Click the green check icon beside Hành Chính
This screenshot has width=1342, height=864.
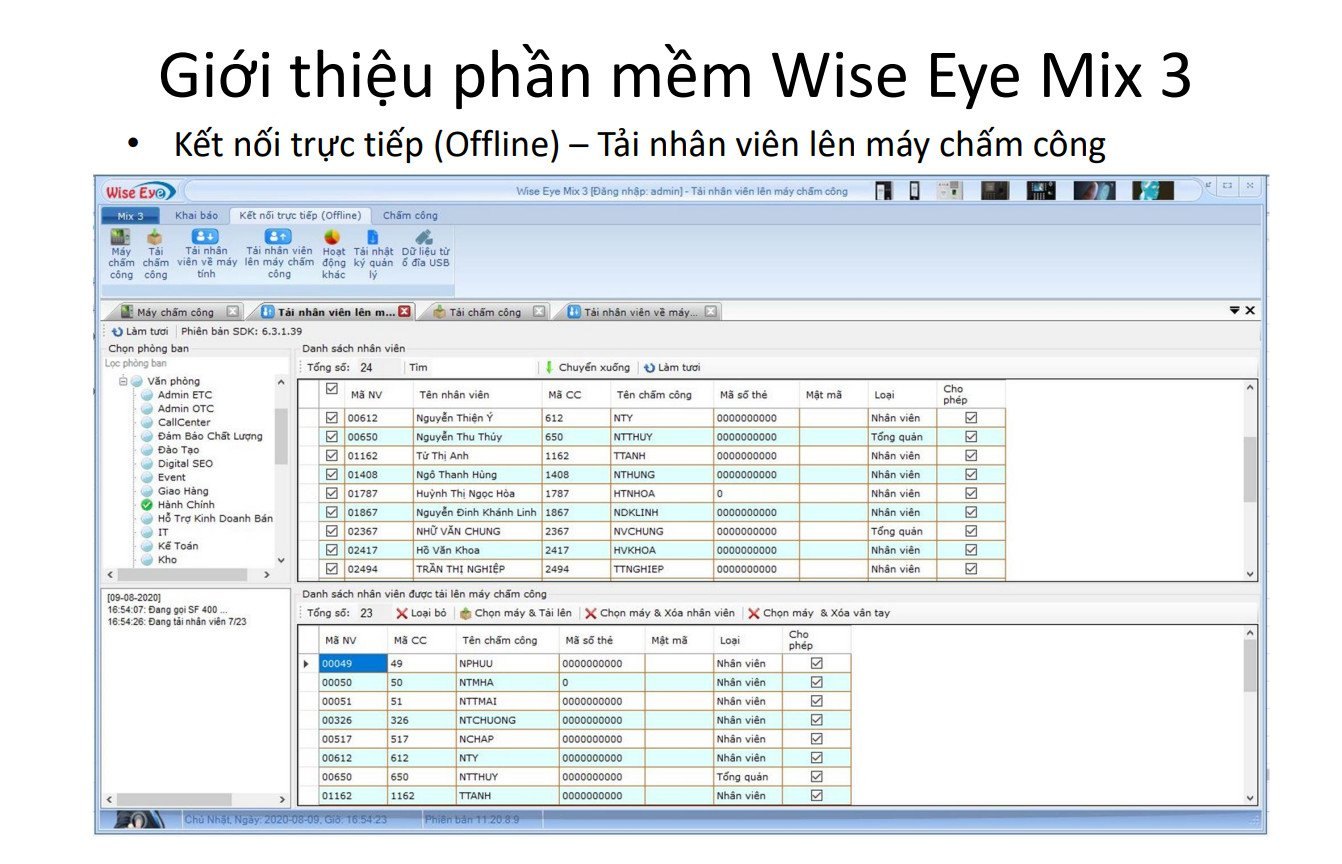tap(147, 505)
